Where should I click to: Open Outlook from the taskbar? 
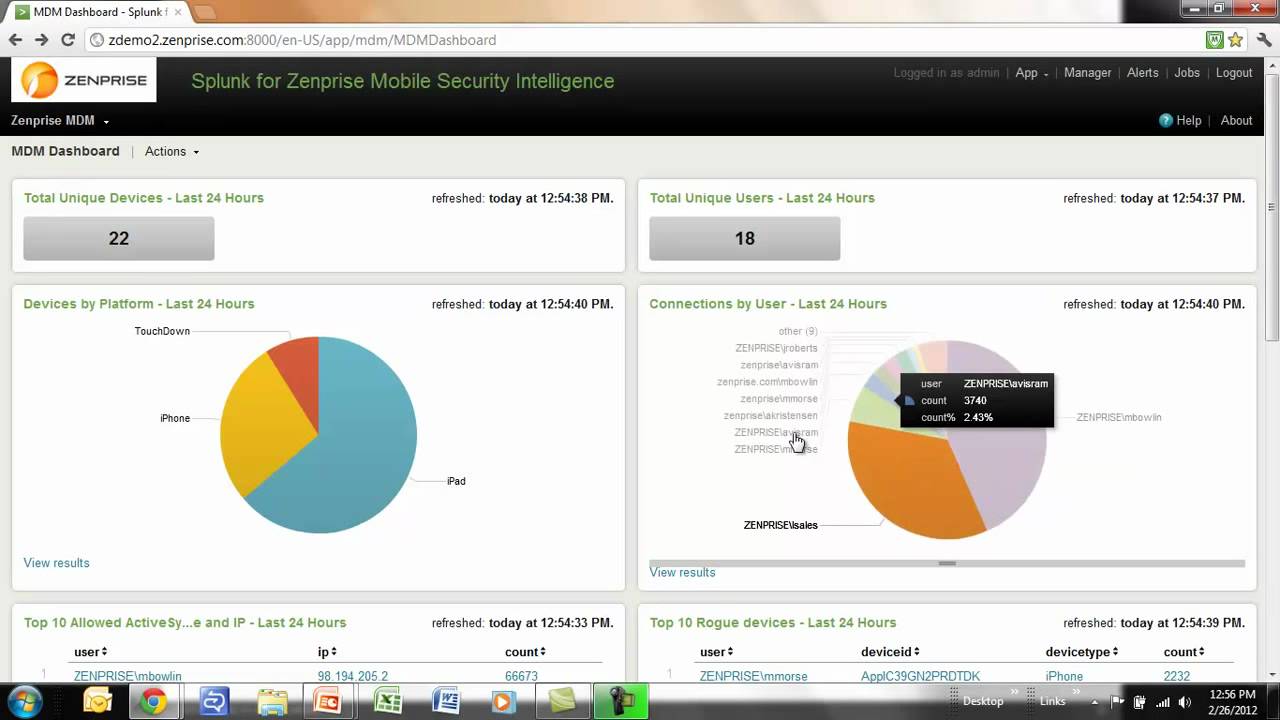(98, 701)
